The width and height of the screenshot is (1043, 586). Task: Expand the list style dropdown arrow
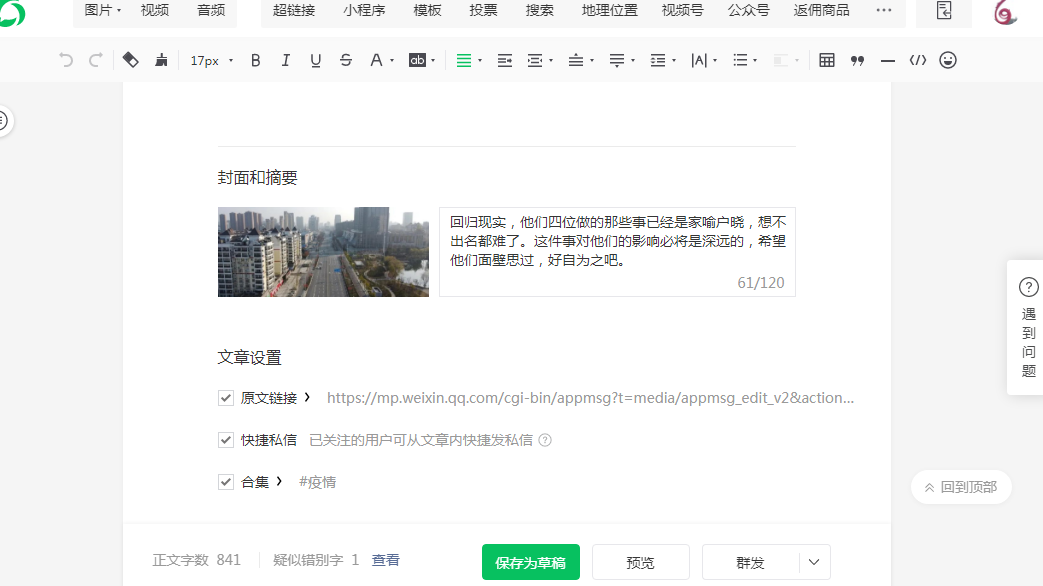tap(755, 61)
